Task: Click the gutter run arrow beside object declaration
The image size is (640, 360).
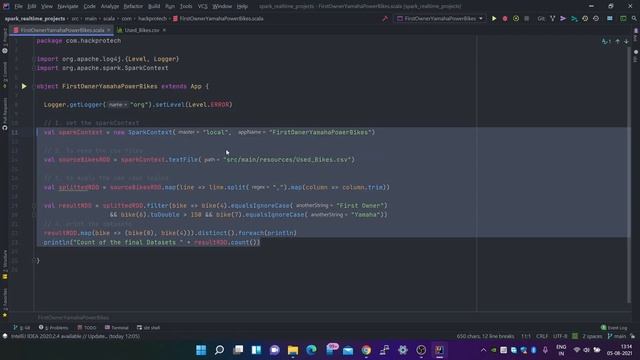Action: 24,86
